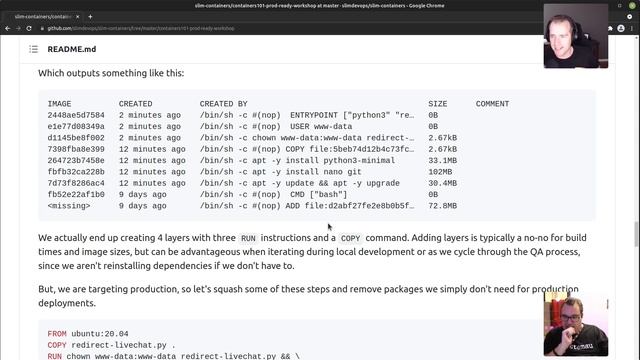
Task: Click the 102MB size value
Action: click(x=440, y=172)
